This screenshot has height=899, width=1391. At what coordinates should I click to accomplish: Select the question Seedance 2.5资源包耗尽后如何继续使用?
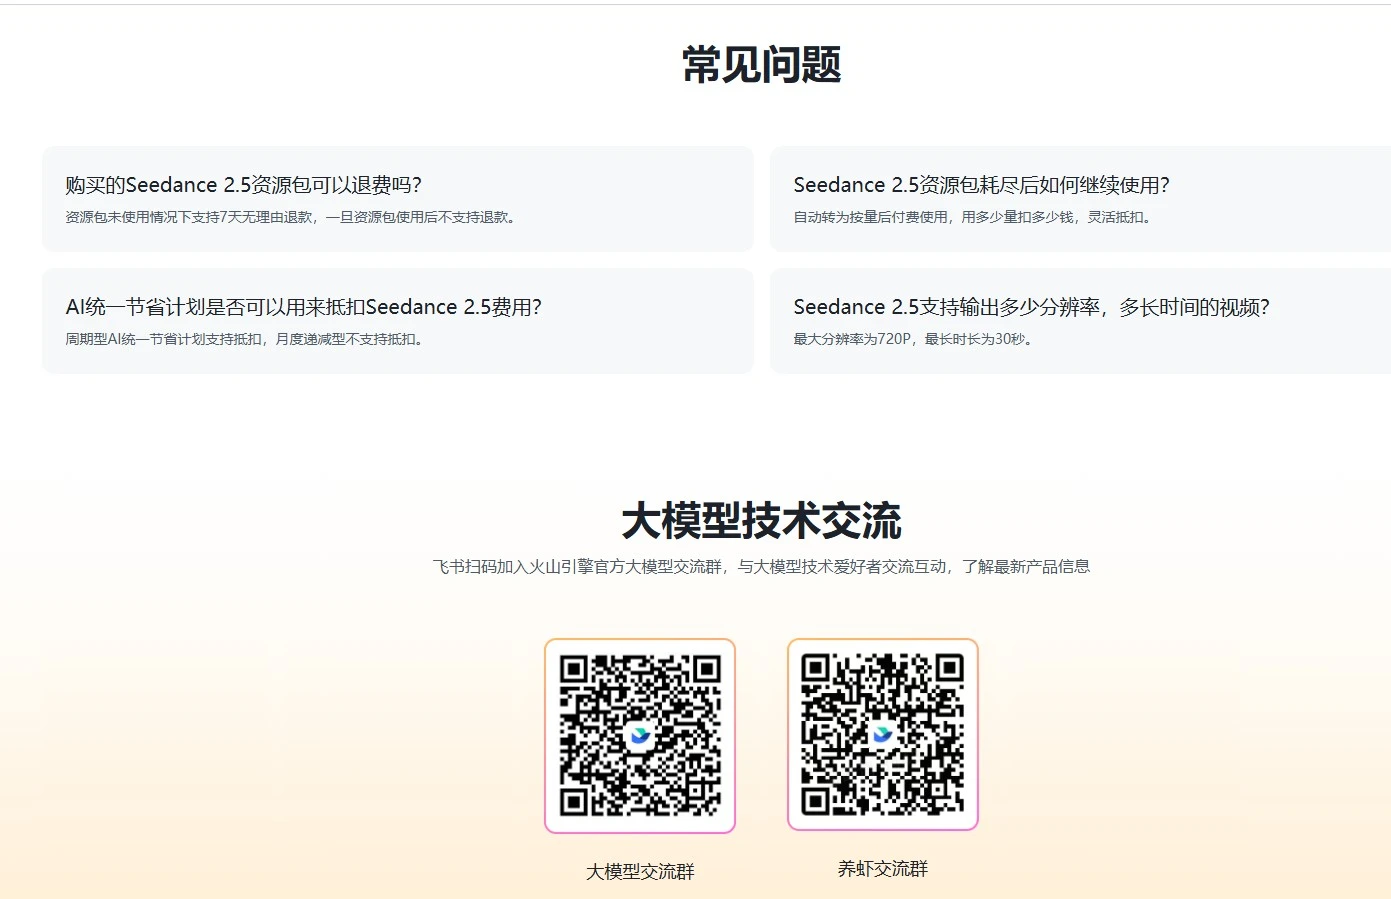click(981, 185)
